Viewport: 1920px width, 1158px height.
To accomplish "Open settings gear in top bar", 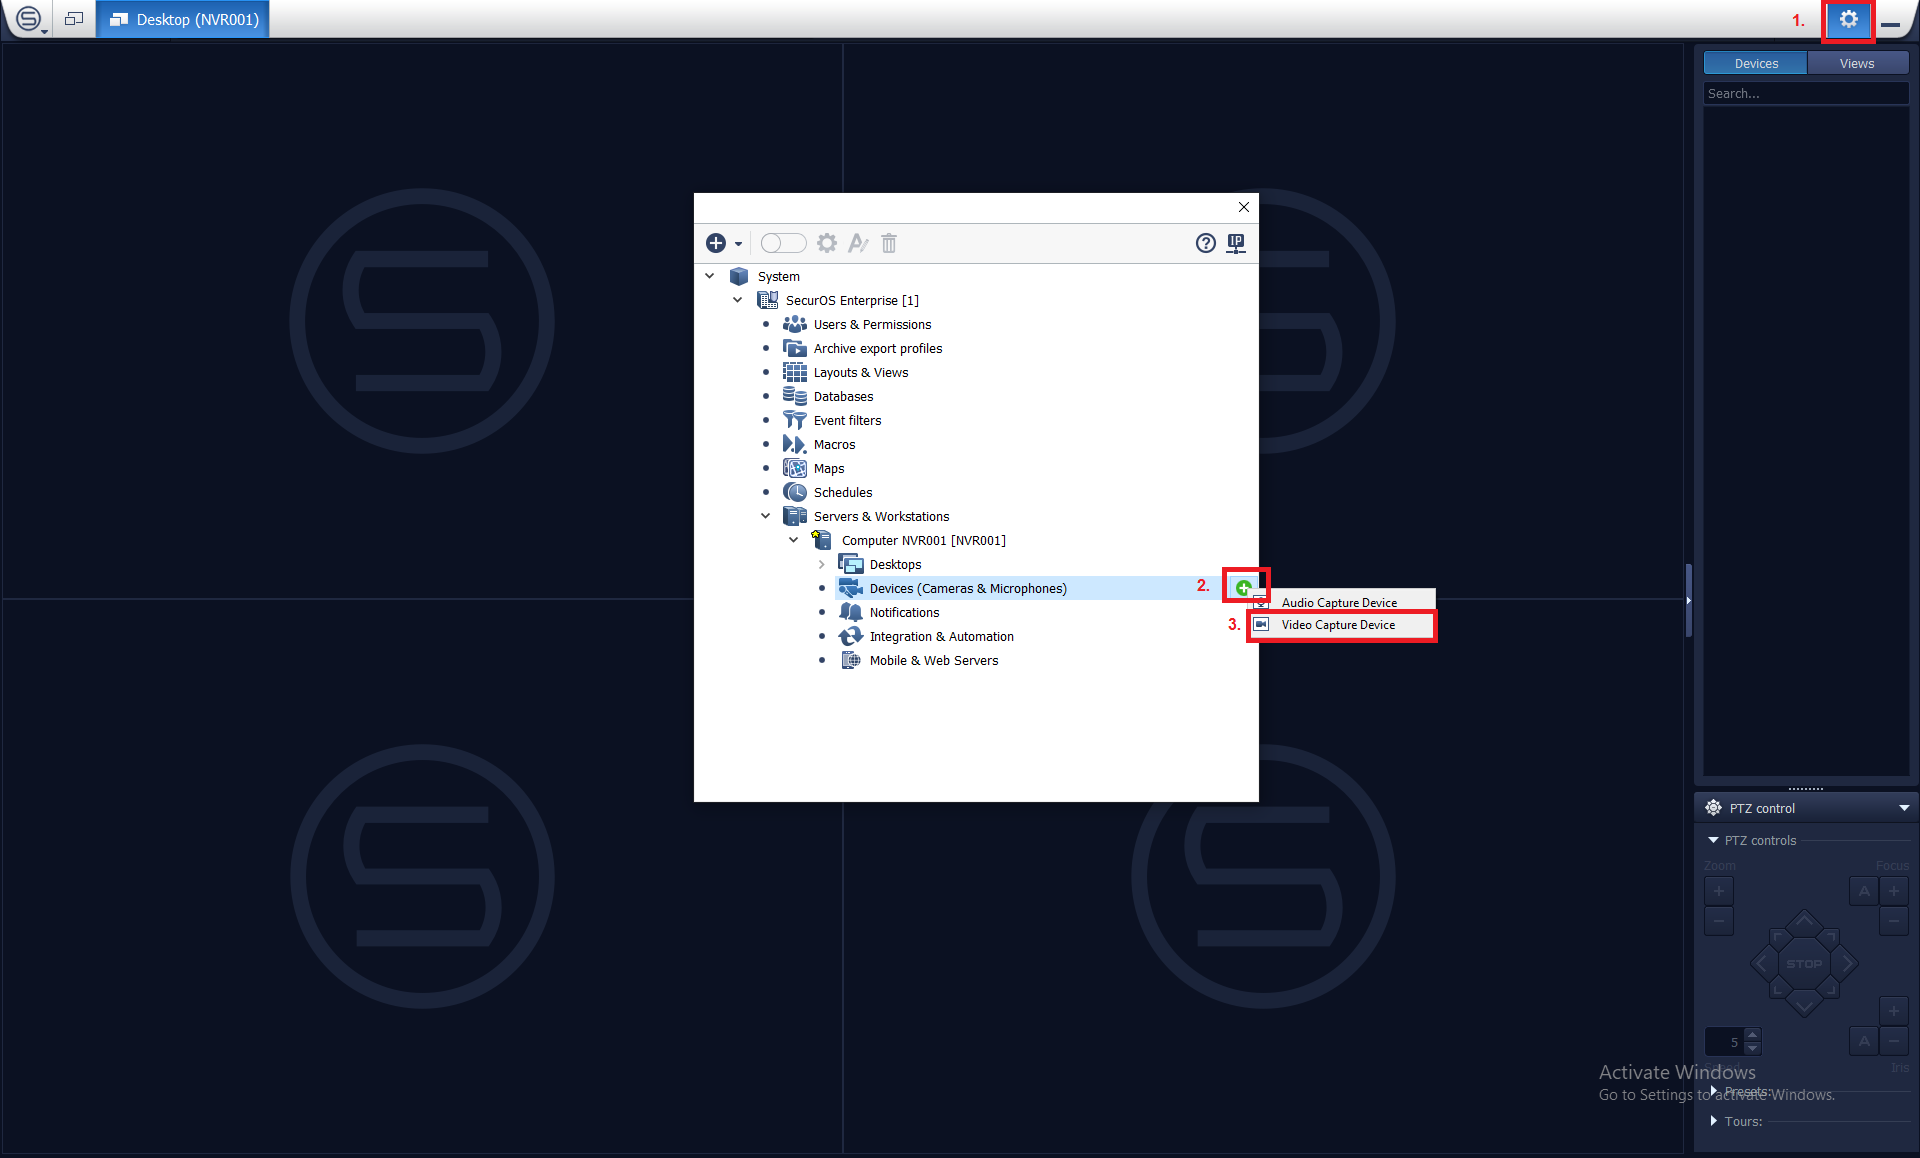I will point(1847,20).
